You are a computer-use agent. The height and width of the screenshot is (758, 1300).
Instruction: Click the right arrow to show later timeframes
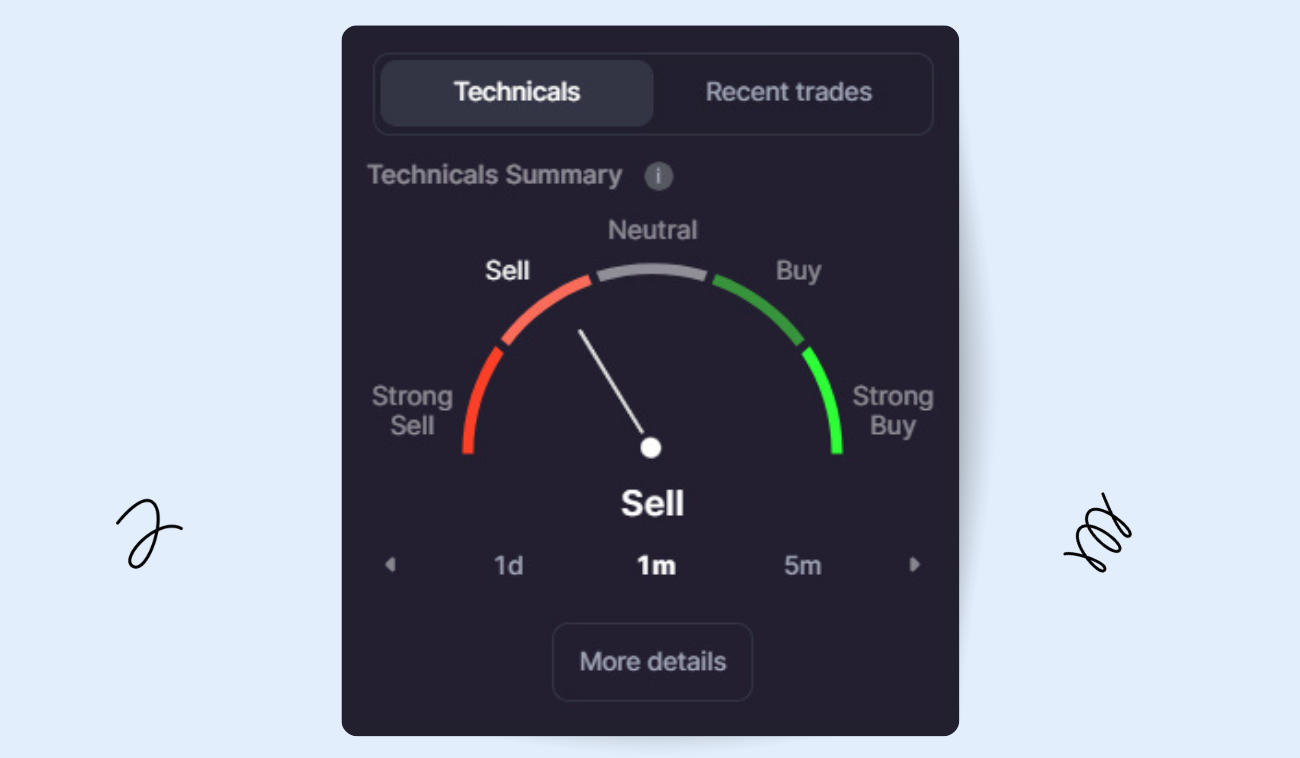[914, 565]
